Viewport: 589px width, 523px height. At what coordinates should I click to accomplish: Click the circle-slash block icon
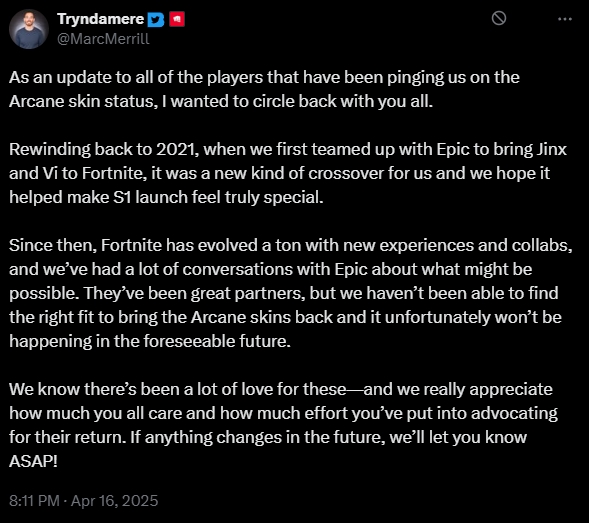point(499,18)
